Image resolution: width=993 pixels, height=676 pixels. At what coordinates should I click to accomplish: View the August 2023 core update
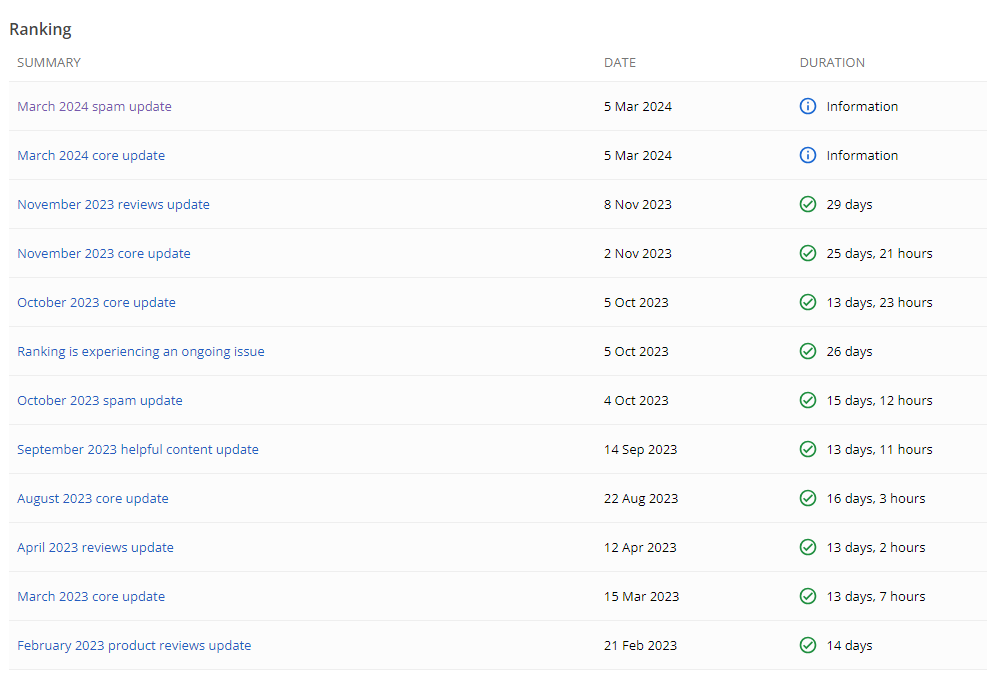coord(93,498)
